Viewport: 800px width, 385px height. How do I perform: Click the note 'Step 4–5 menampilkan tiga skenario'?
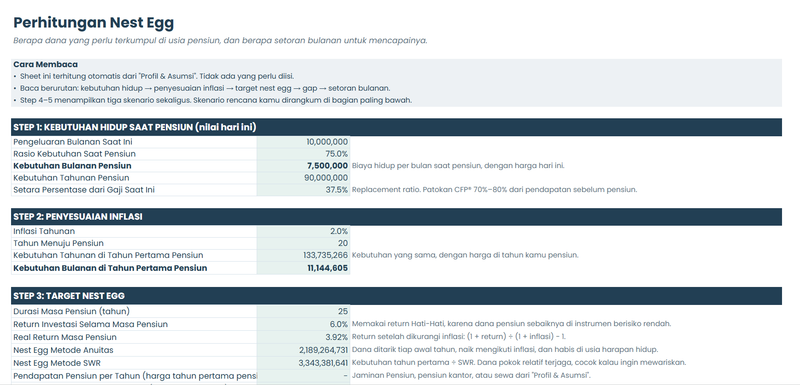(x=212, y=100)
